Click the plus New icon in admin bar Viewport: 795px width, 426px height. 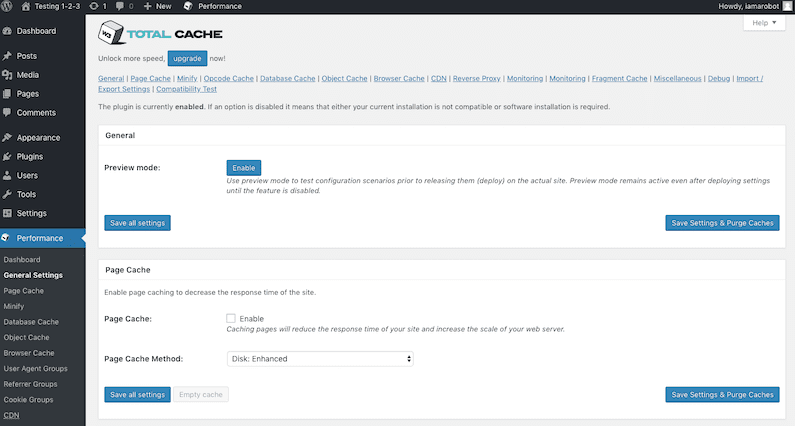[x=148, y=6]
